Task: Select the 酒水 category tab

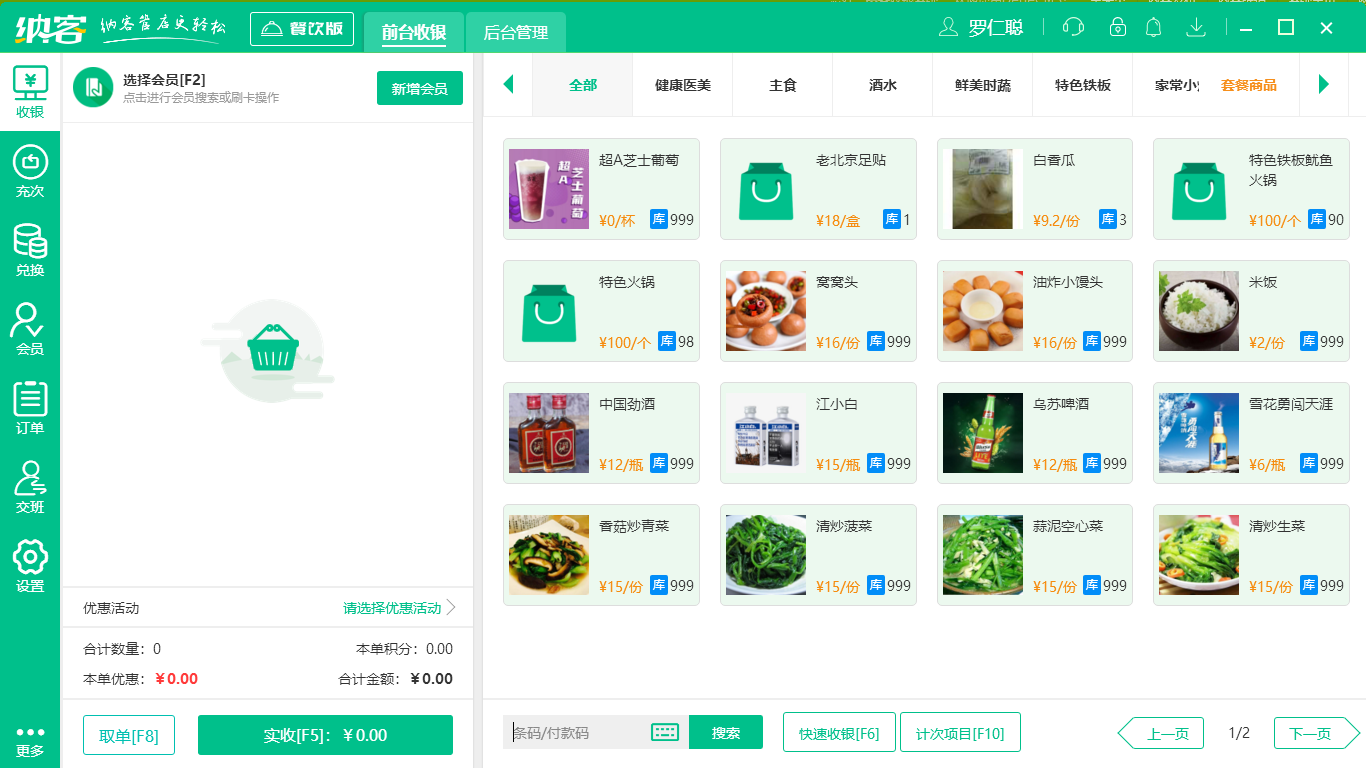Action: tap(881, 85)
